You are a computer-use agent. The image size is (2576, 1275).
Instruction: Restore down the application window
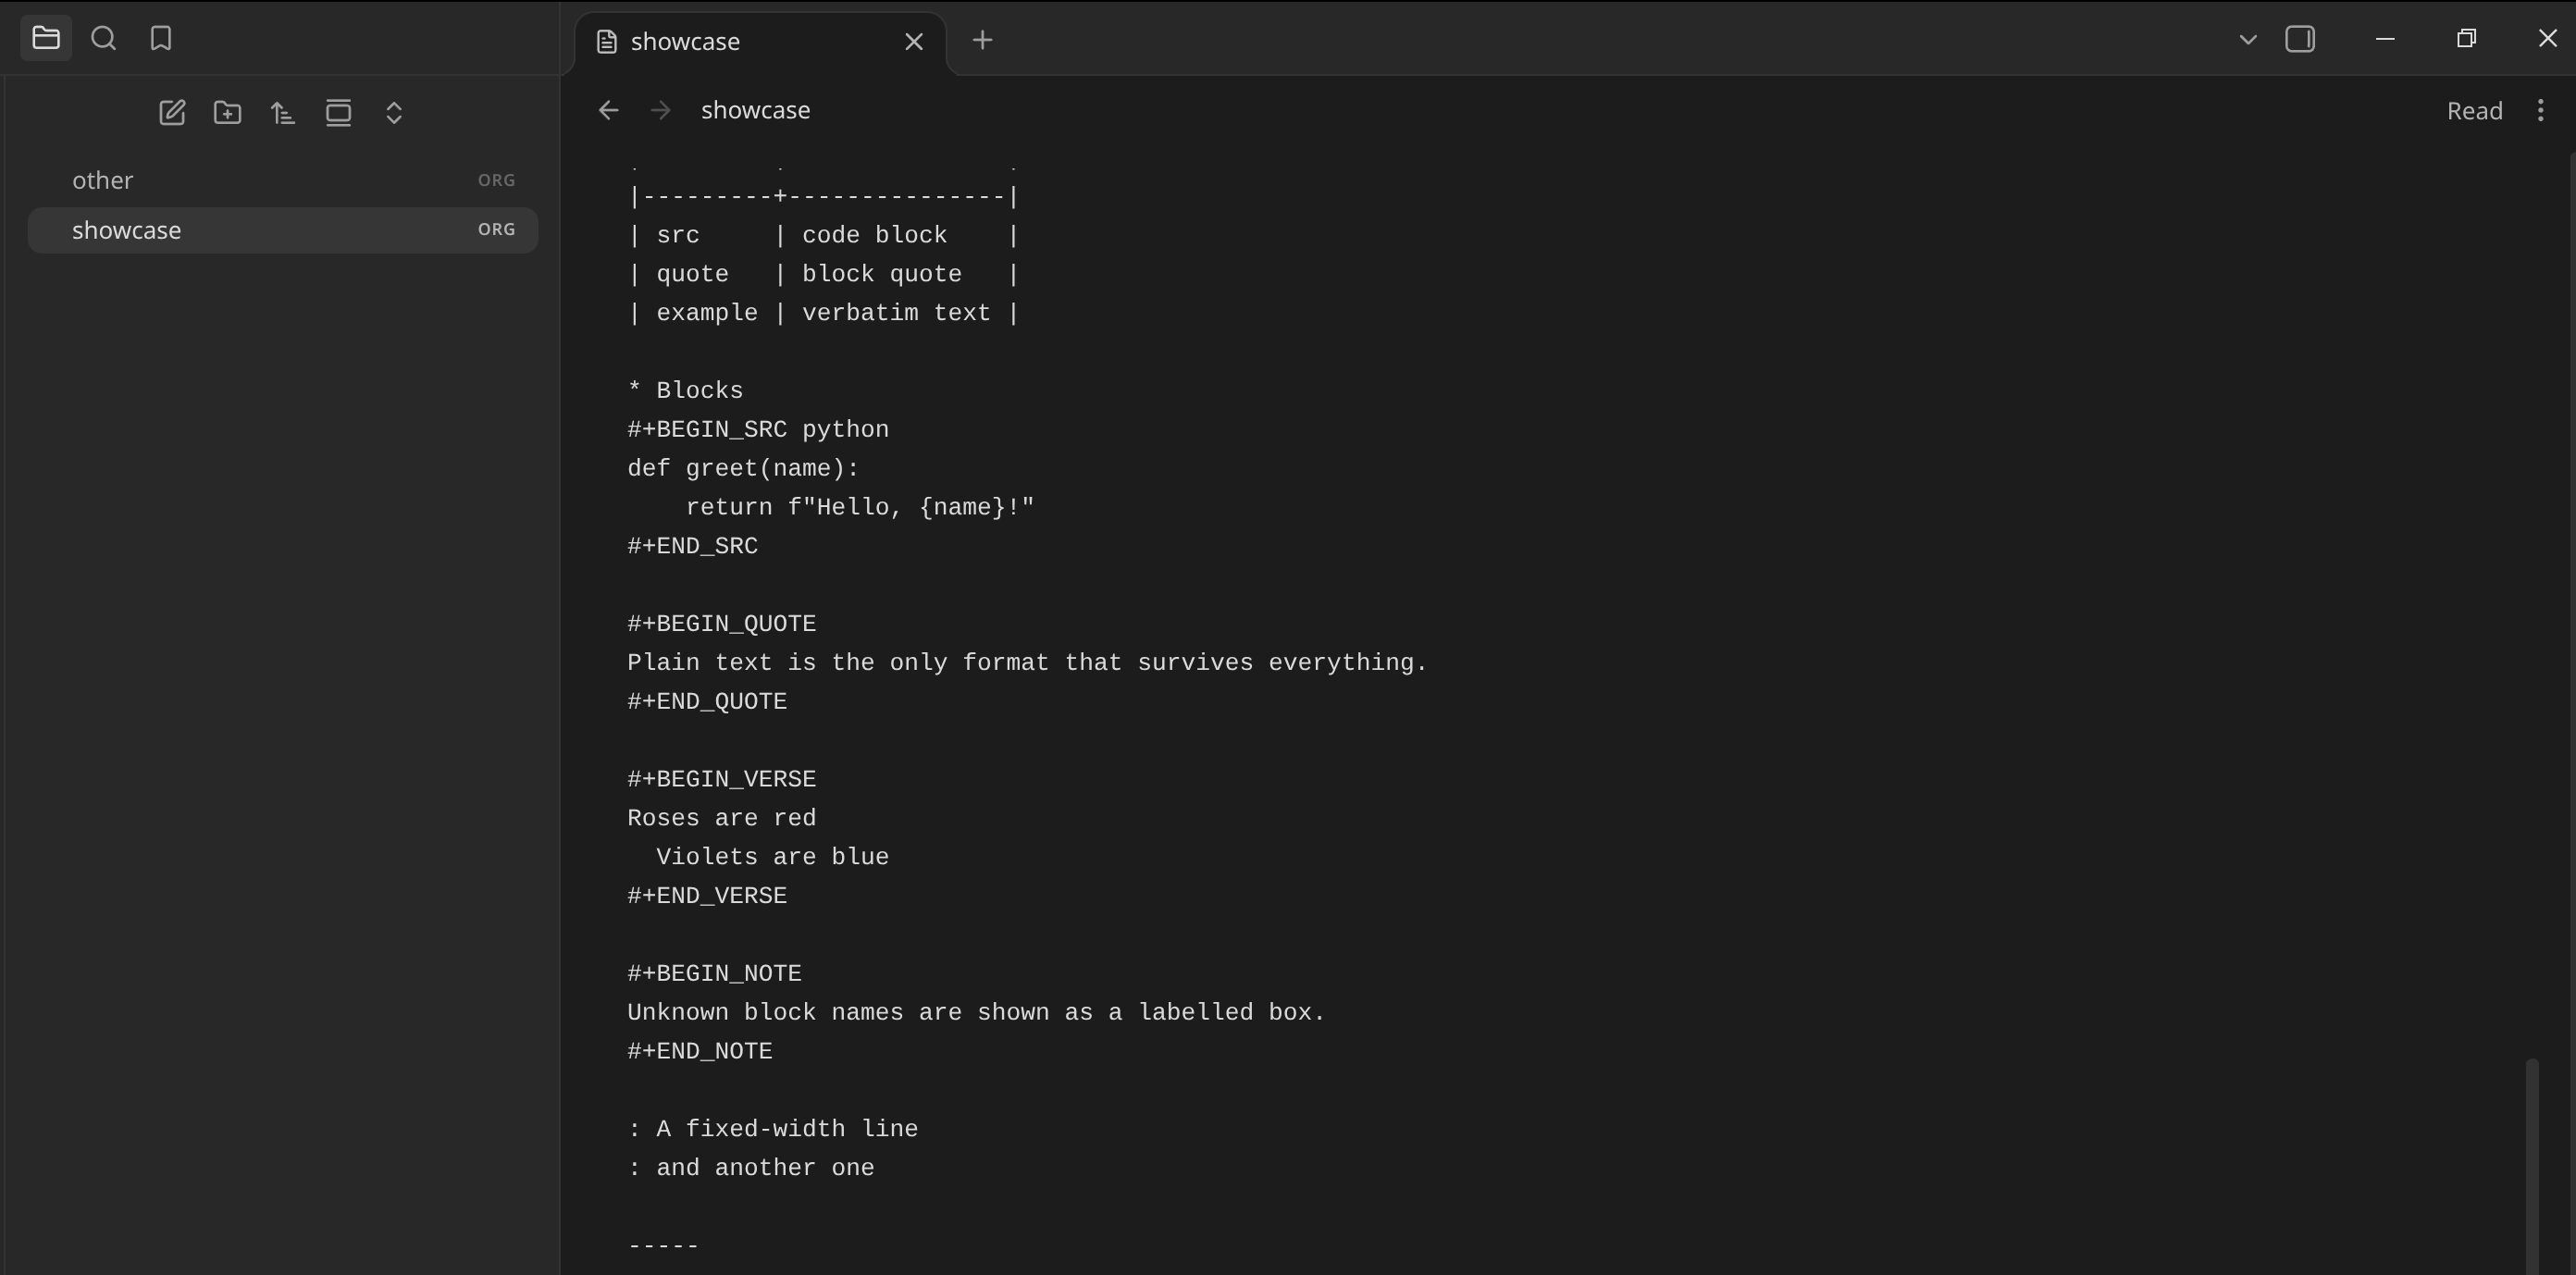click(x=2466, y=39)
